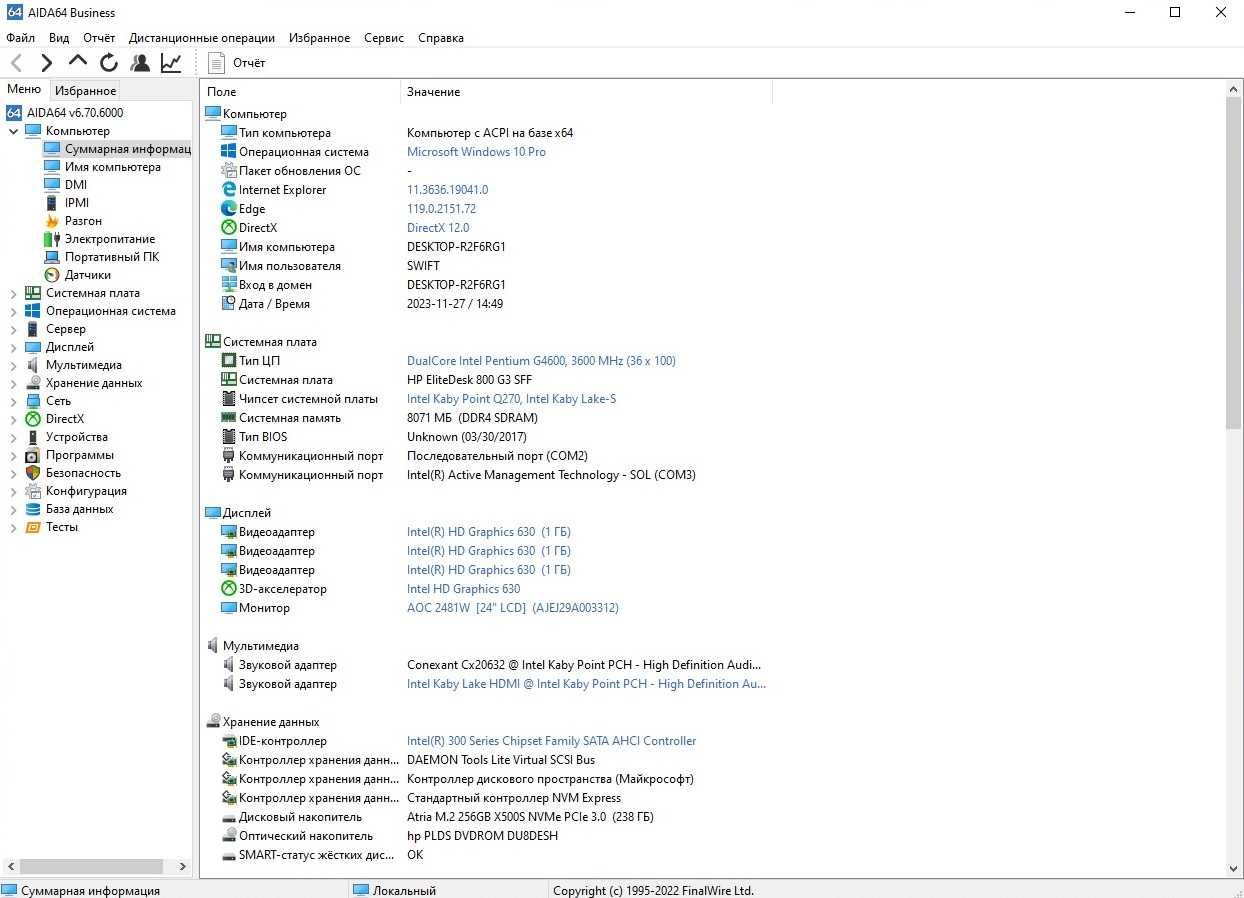The image size is (1244, 898).
Task: Select the IPMI tree icon
Action: [x=52, y=203]
